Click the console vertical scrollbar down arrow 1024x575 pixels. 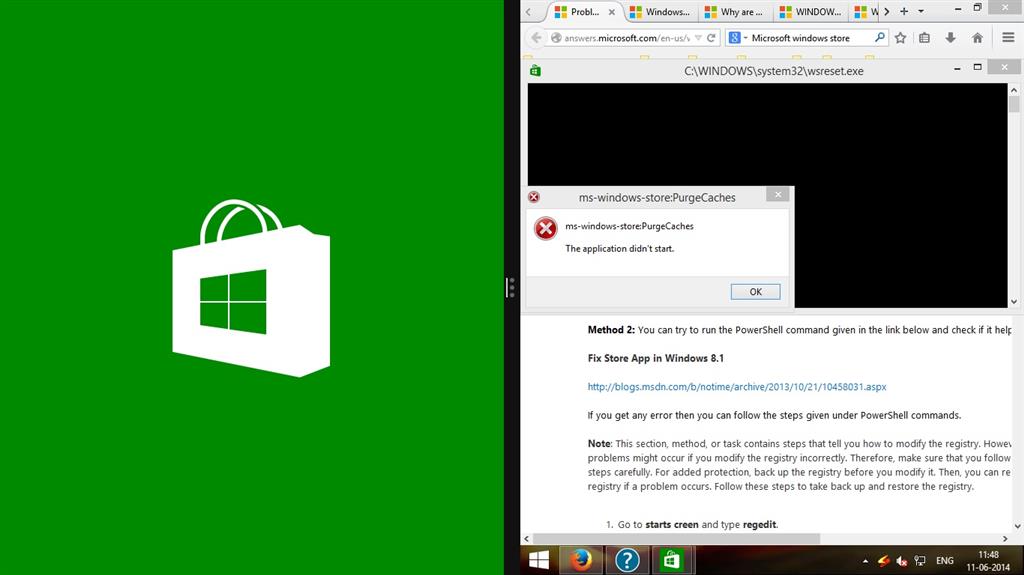point(1014,302)
